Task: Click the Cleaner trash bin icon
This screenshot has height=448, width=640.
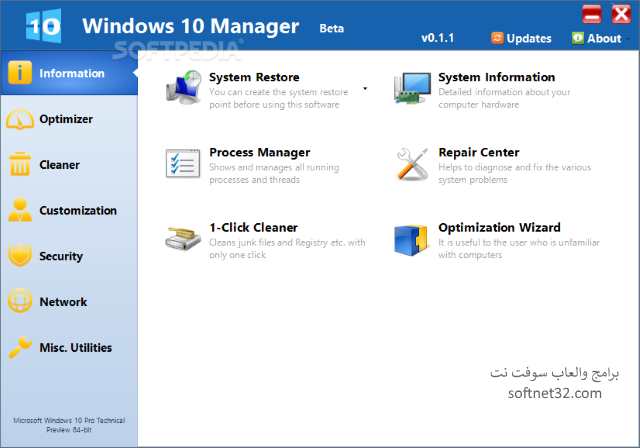Action: pyautogui.click(x=20, y=164)
